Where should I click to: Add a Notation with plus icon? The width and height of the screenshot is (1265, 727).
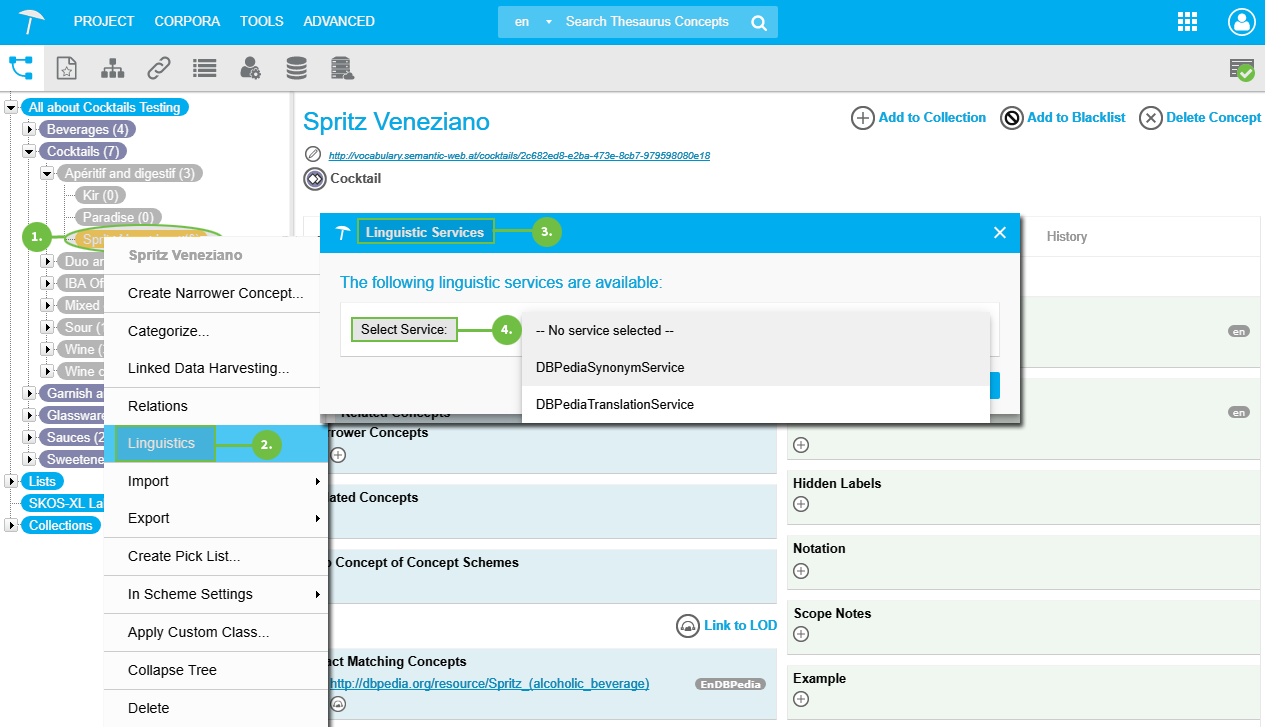coord(801,570)
